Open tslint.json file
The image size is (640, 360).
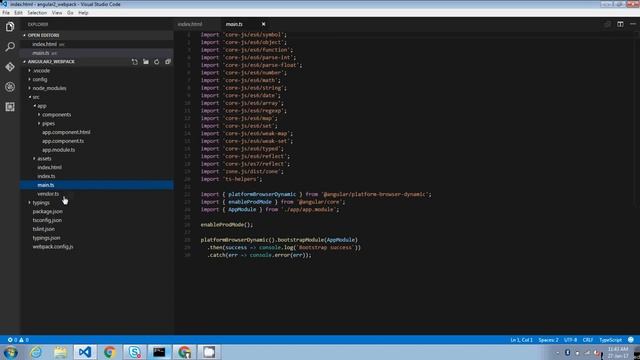pos(43,229)
